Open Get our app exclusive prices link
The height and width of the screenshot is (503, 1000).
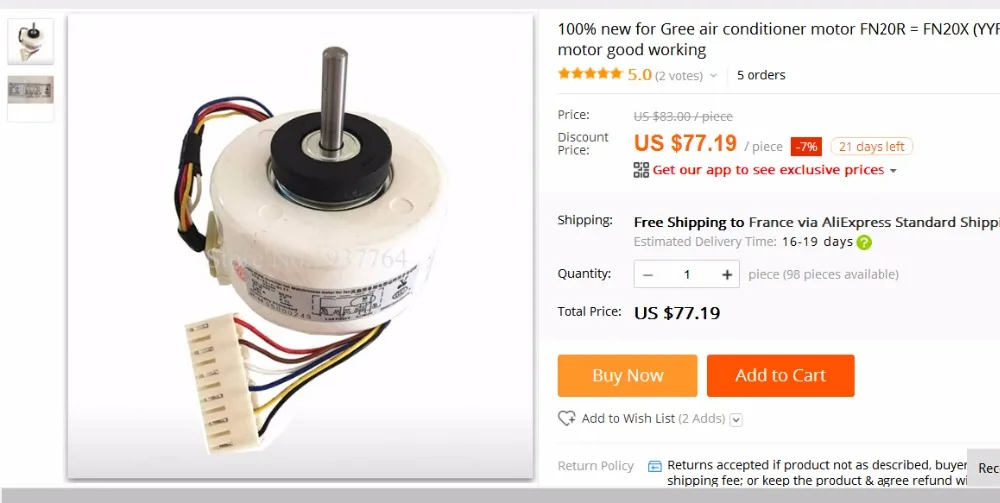768,170
